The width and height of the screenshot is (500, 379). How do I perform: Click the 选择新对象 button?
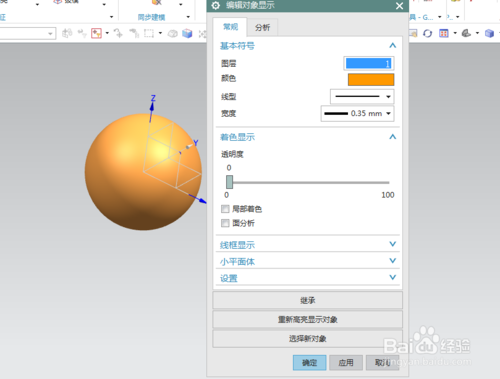click(x=308, y=339)
